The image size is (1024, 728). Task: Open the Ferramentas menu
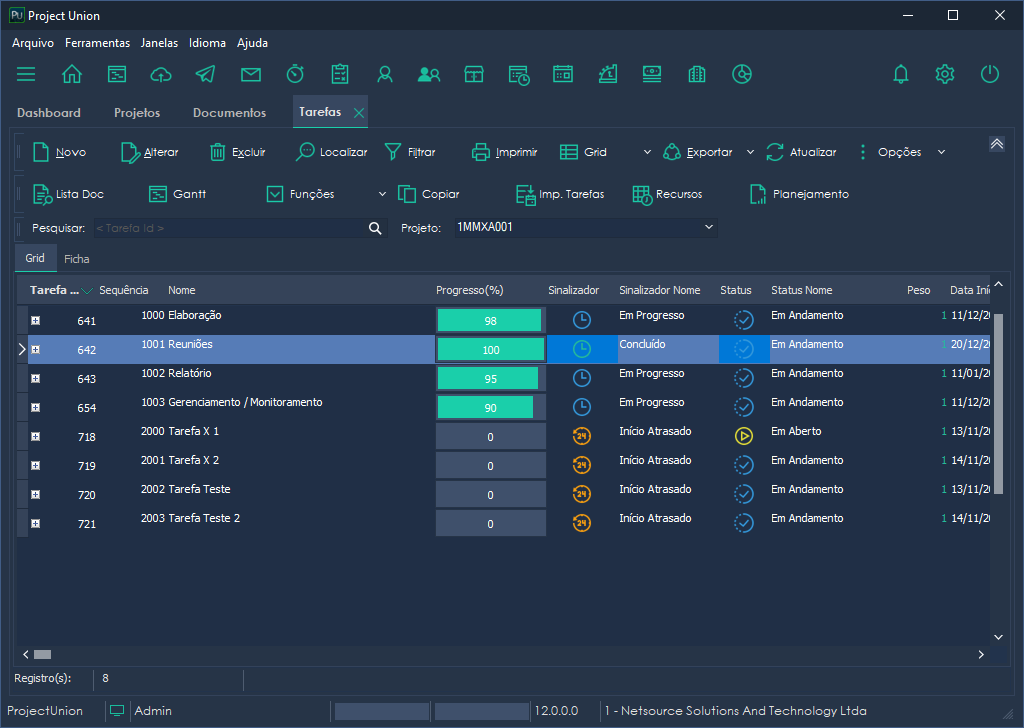97,43
